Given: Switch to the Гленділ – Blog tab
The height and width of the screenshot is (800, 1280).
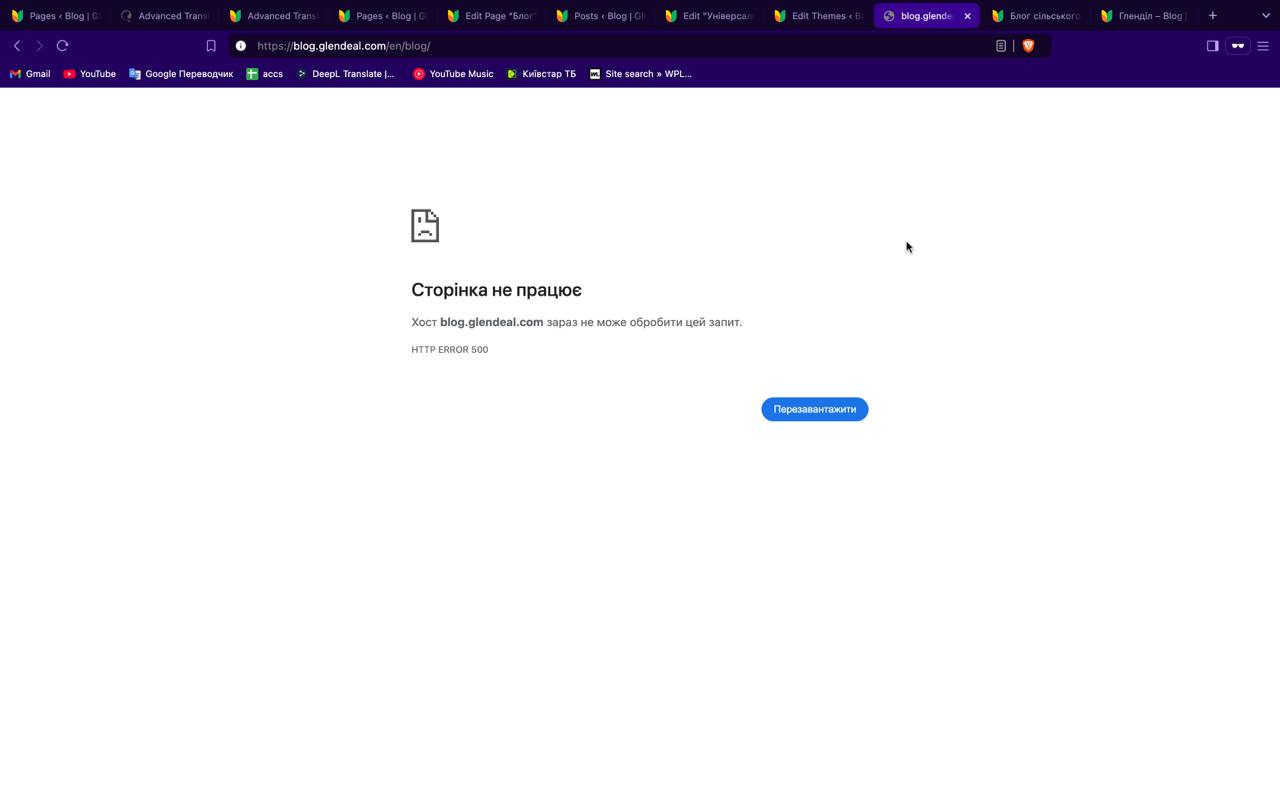Looking at the screenshot, I should click(1145, 16).
